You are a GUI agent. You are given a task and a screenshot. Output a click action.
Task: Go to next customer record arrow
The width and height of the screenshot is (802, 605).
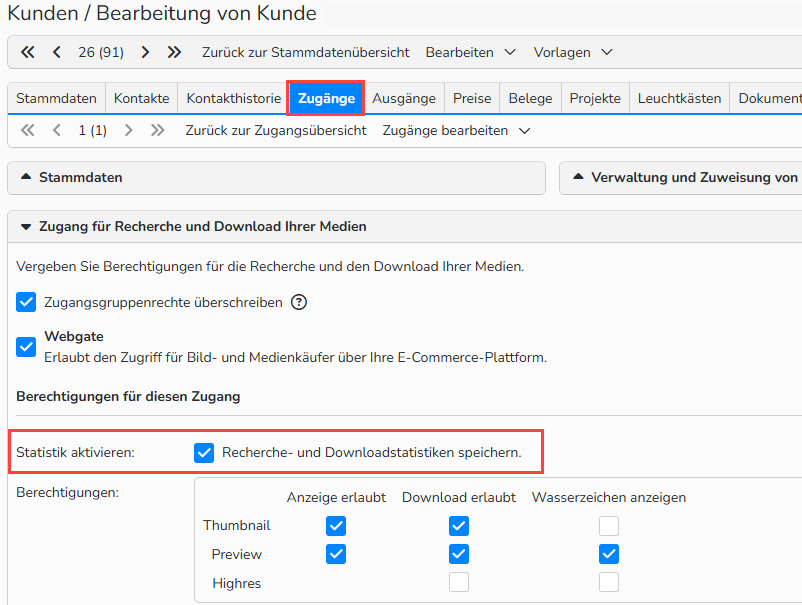(x=145, y=52)
